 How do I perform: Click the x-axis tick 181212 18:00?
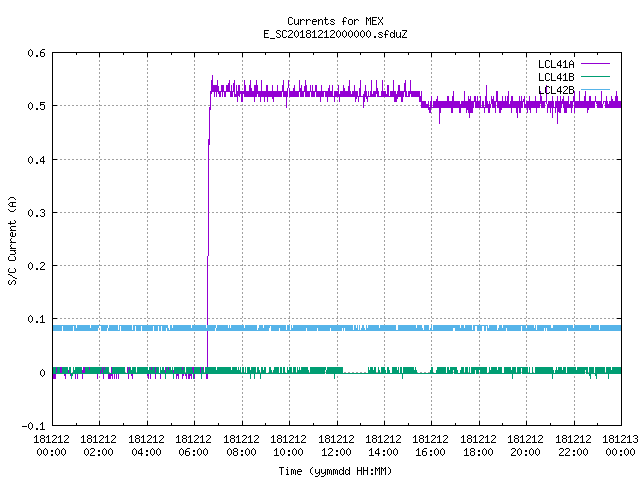pos(478,445)
